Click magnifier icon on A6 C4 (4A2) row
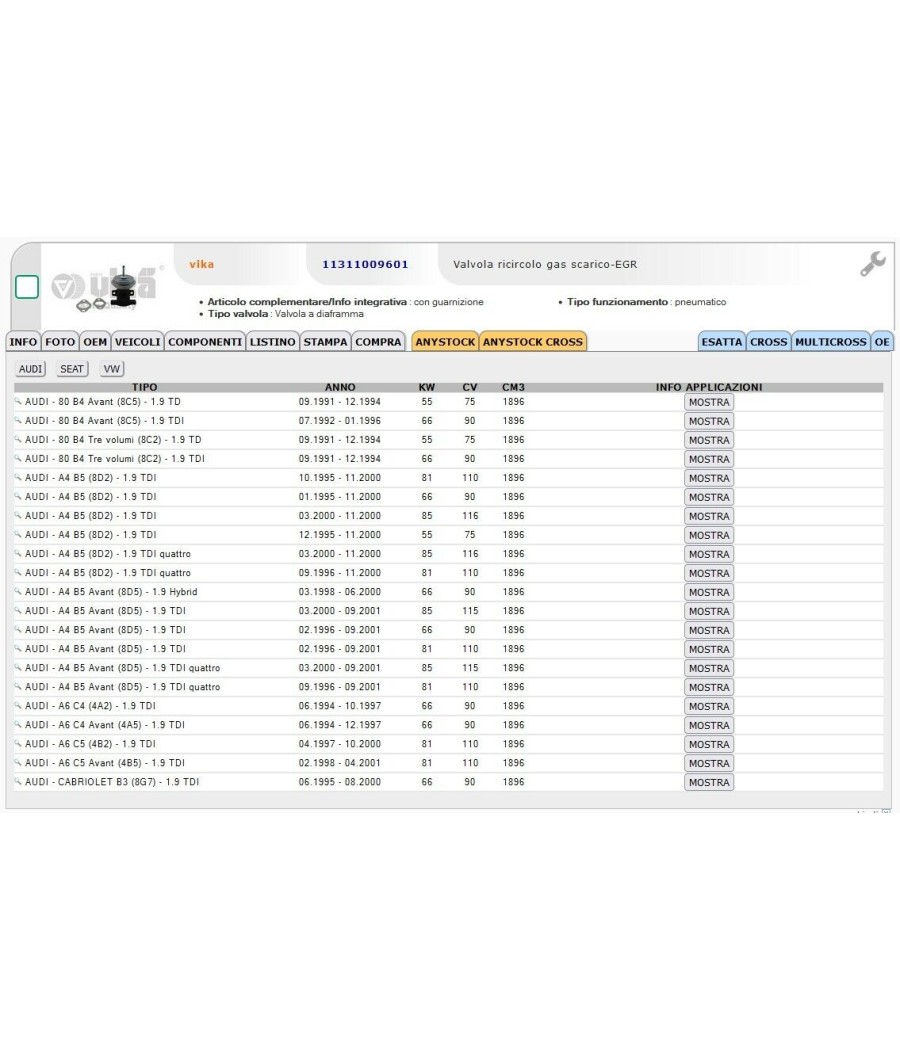Image resolution: width=900 pixels, height=1050 pixels. coord(18,706)
